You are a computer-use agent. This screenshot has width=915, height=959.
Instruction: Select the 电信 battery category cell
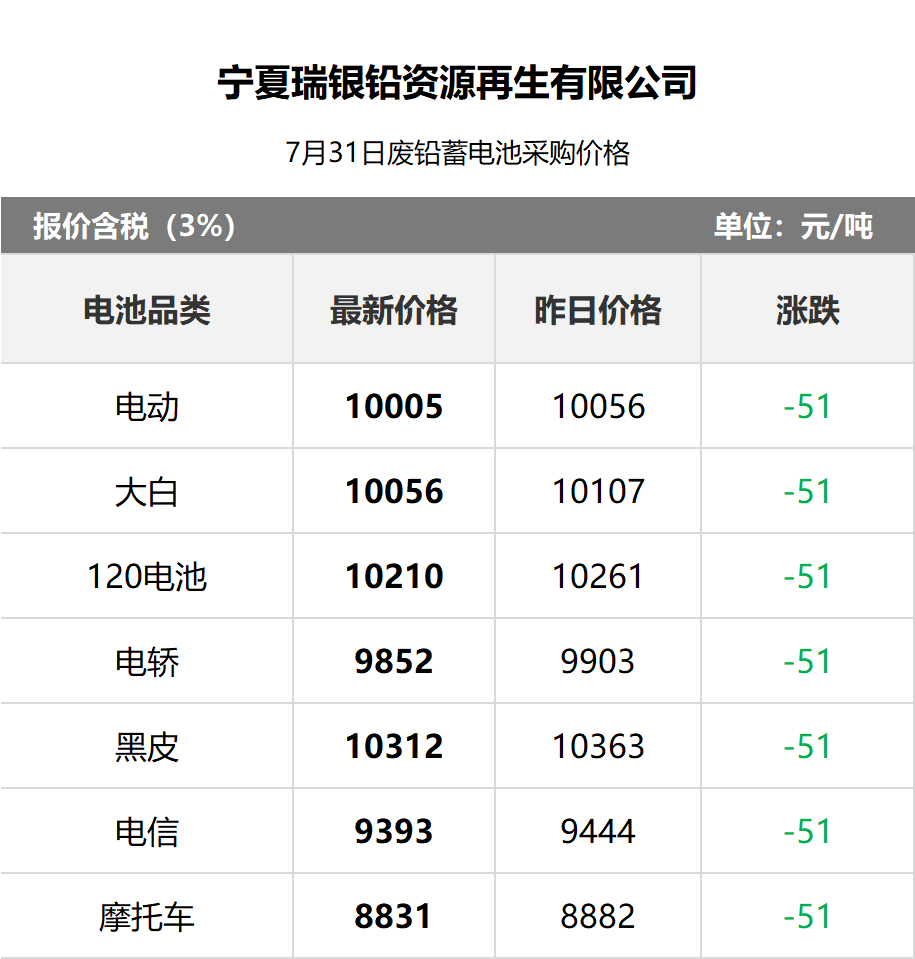[147, 832]
